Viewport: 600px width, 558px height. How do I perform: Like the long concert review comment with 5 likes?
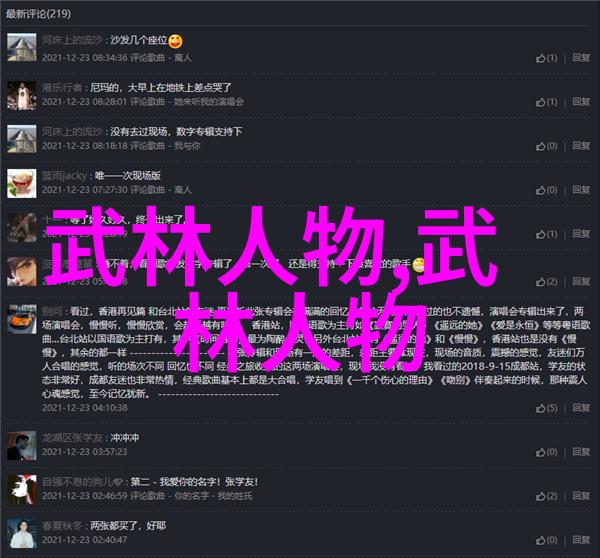(x=546, y=408)
